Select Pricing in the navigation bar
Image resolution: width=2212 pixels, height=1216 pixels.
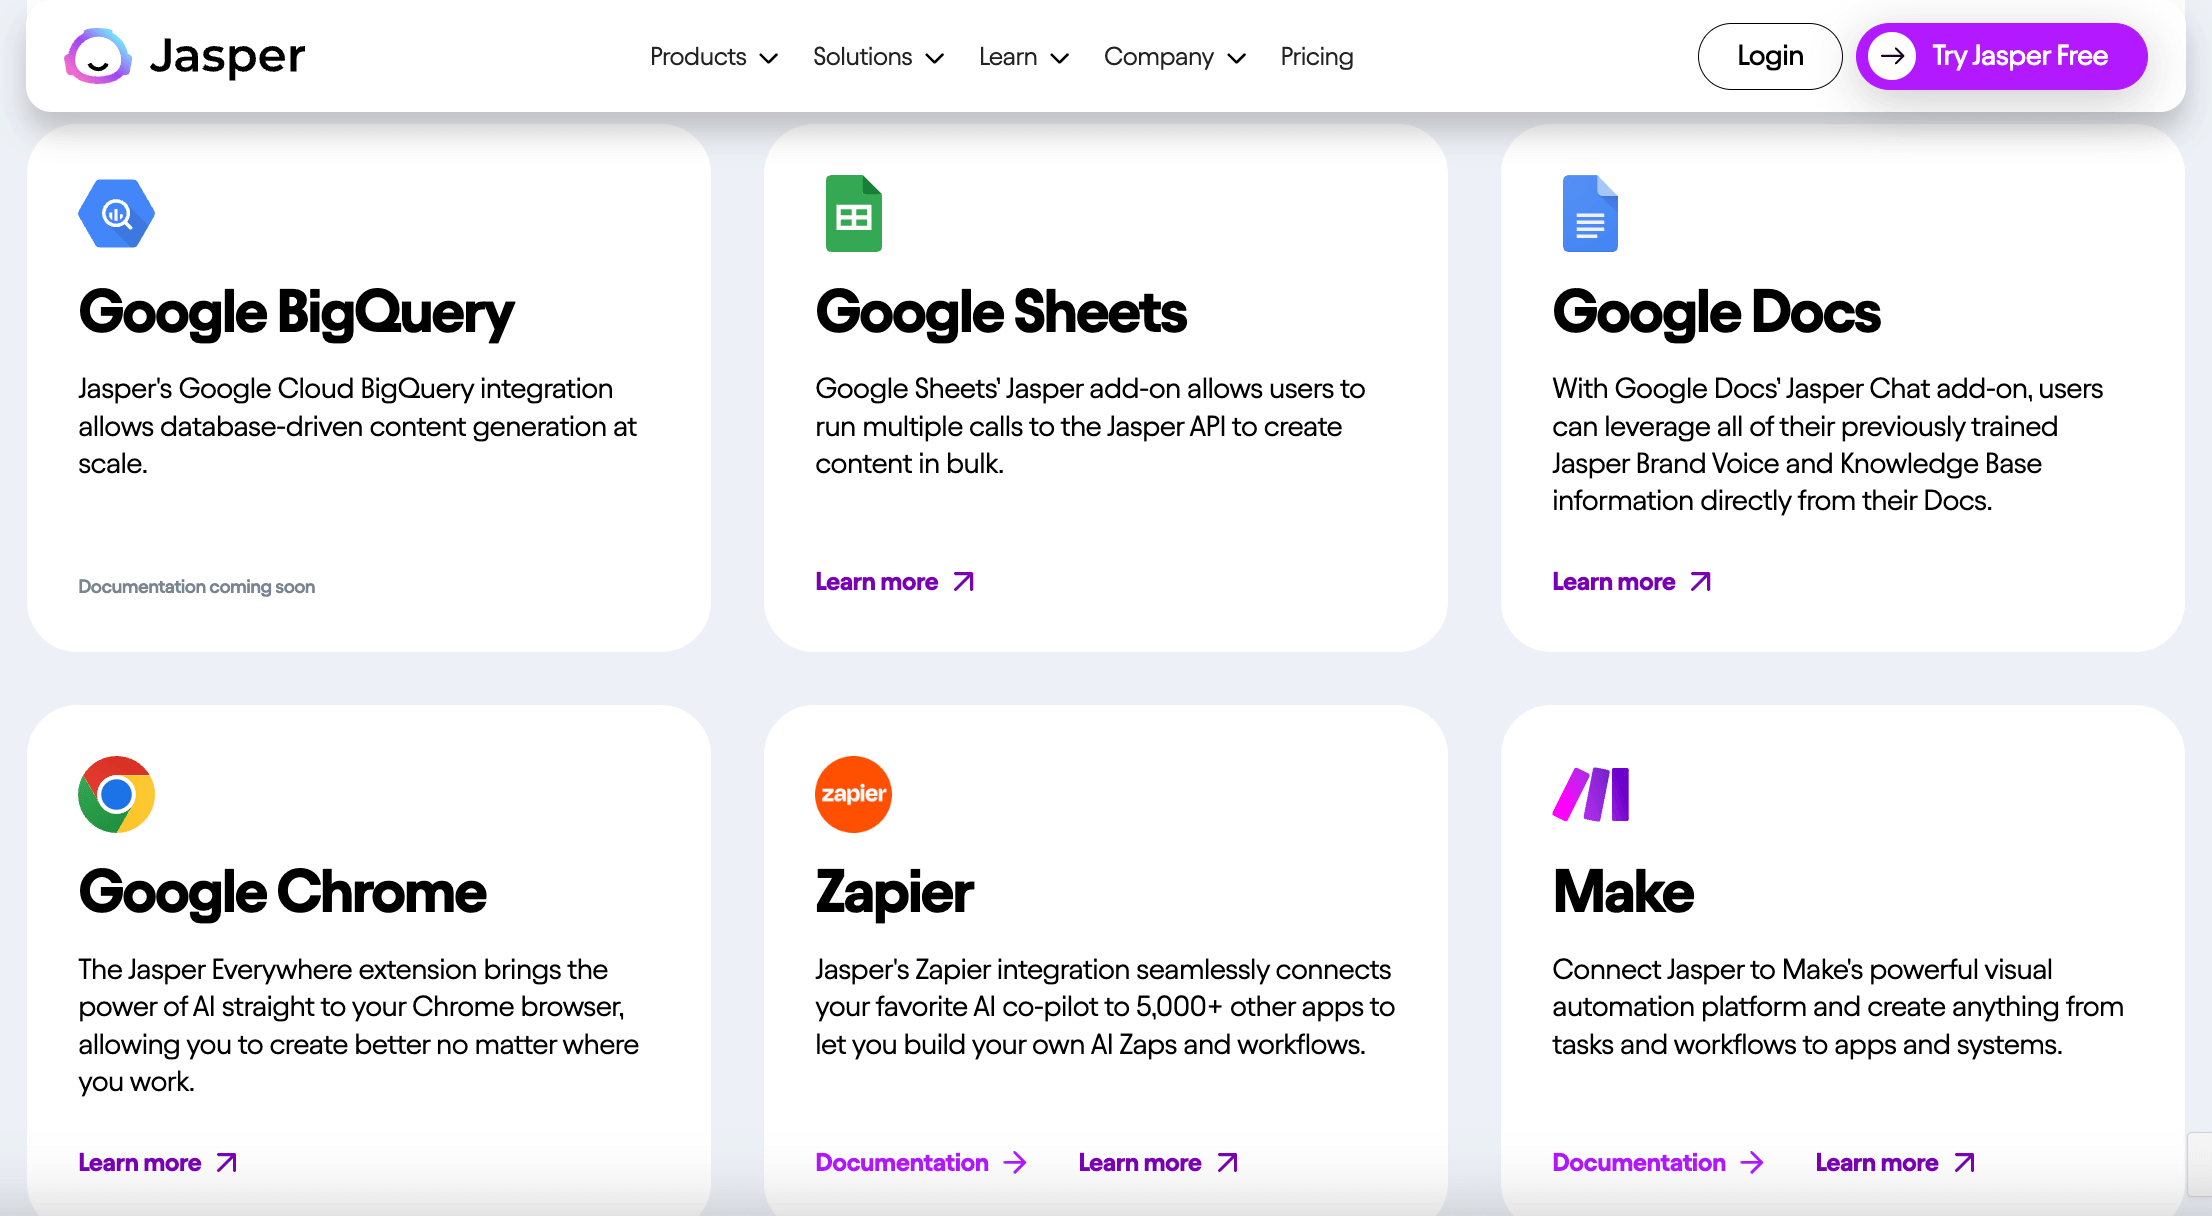coord(1316,57)
